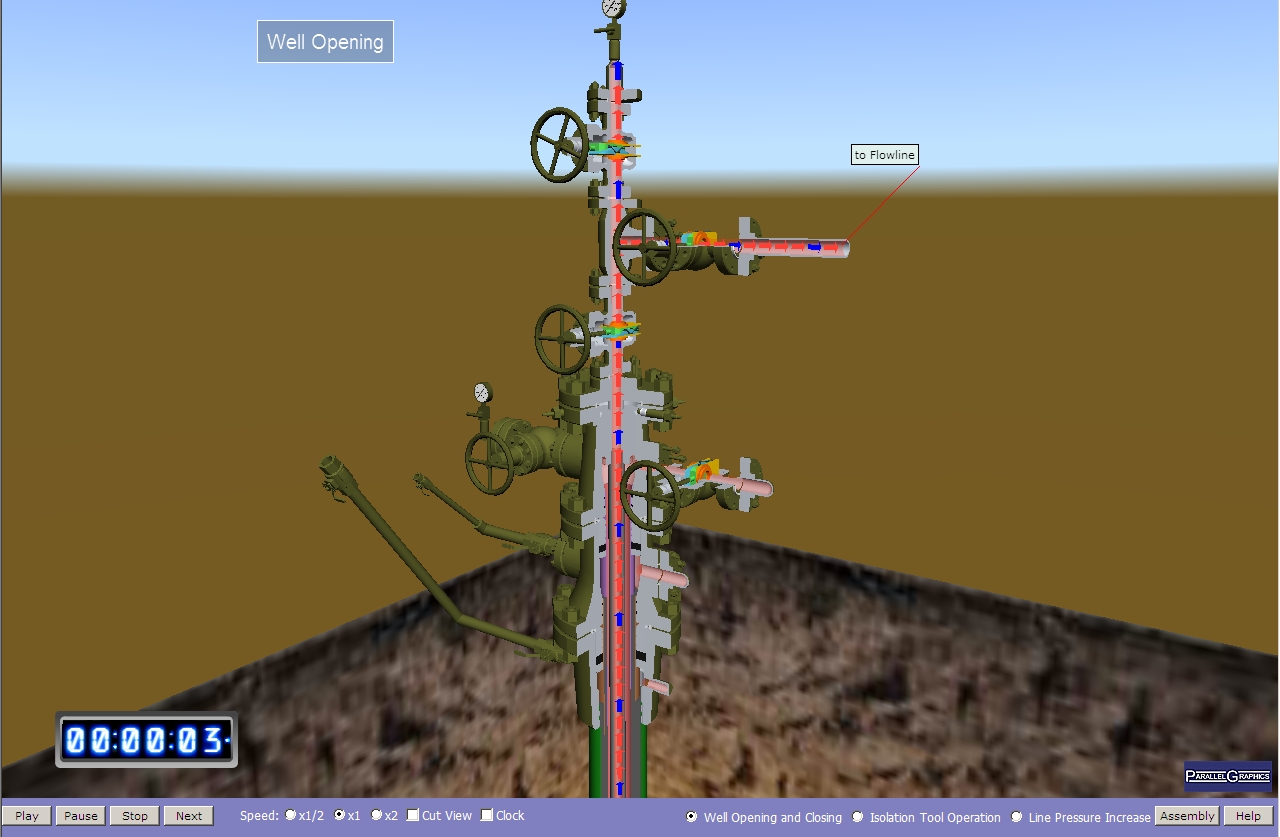The width and height of the screenshot is (1280, 837).
Task: Click the digital clock display
Action: click(147, 741)
